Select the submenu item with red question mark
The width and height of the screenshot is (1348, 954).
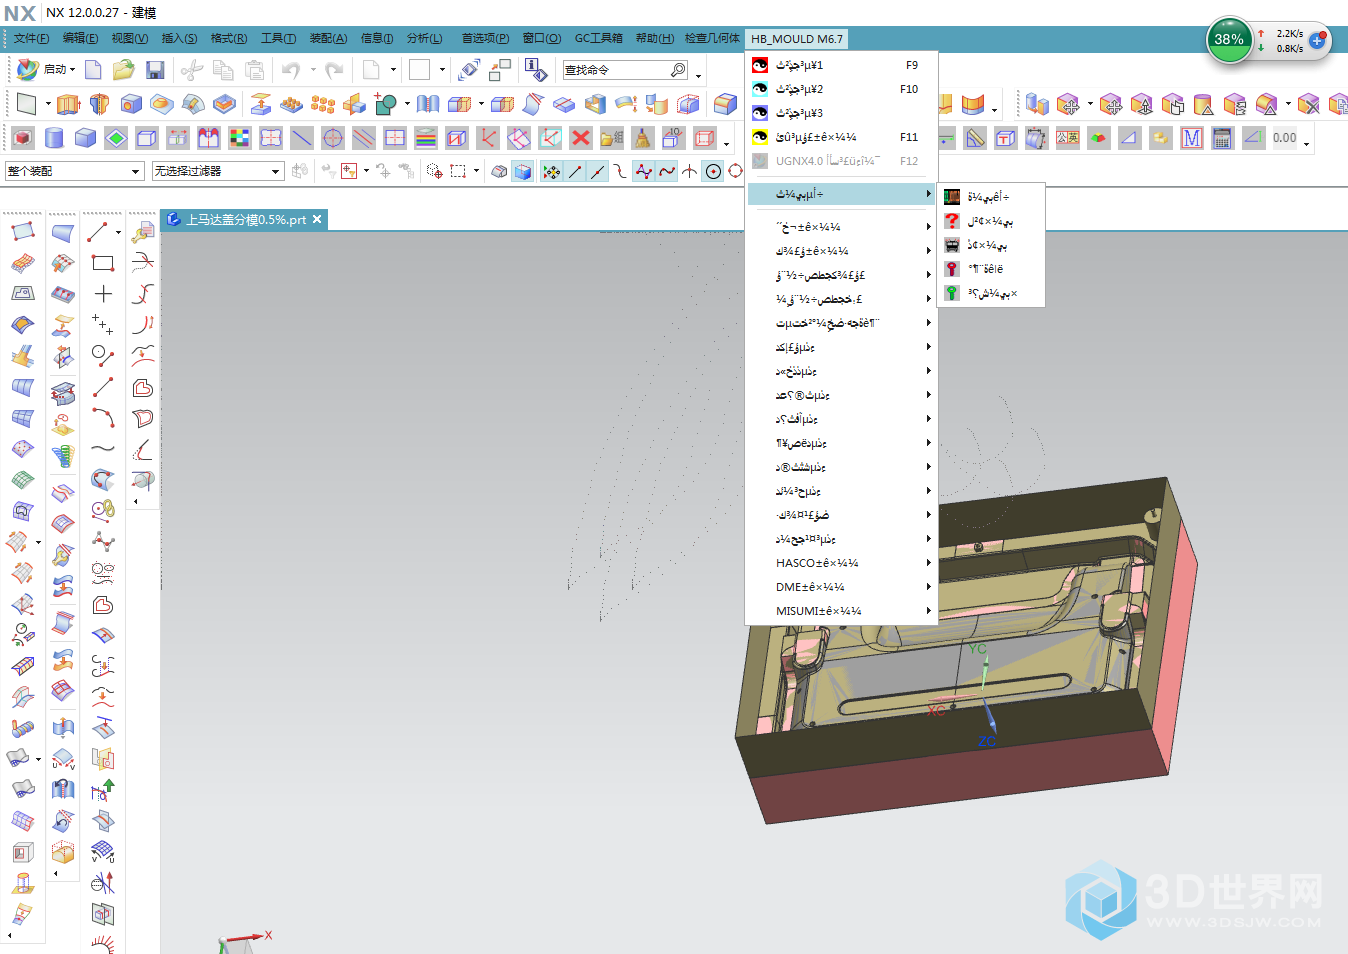click(991, 221)
